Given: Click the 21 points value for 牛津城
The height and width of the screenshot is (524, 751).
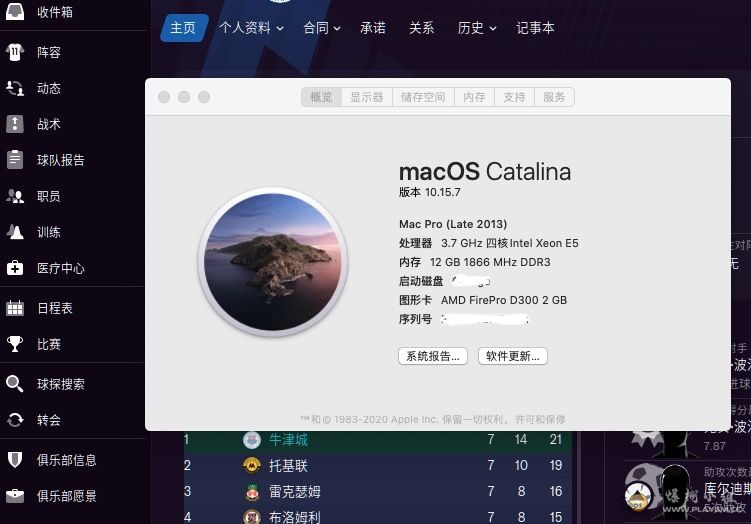Looking at the screenshot, I should tap(556, 440).
